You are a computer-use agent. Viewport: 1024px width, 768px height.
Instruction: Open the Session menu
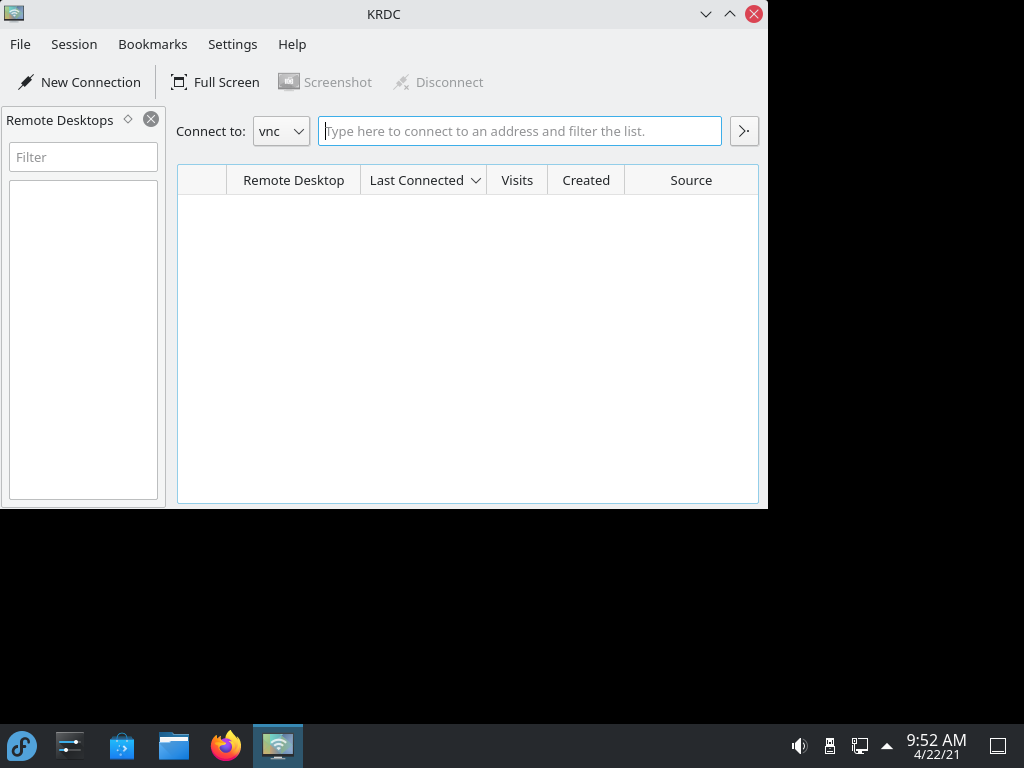tap(74, 44)
